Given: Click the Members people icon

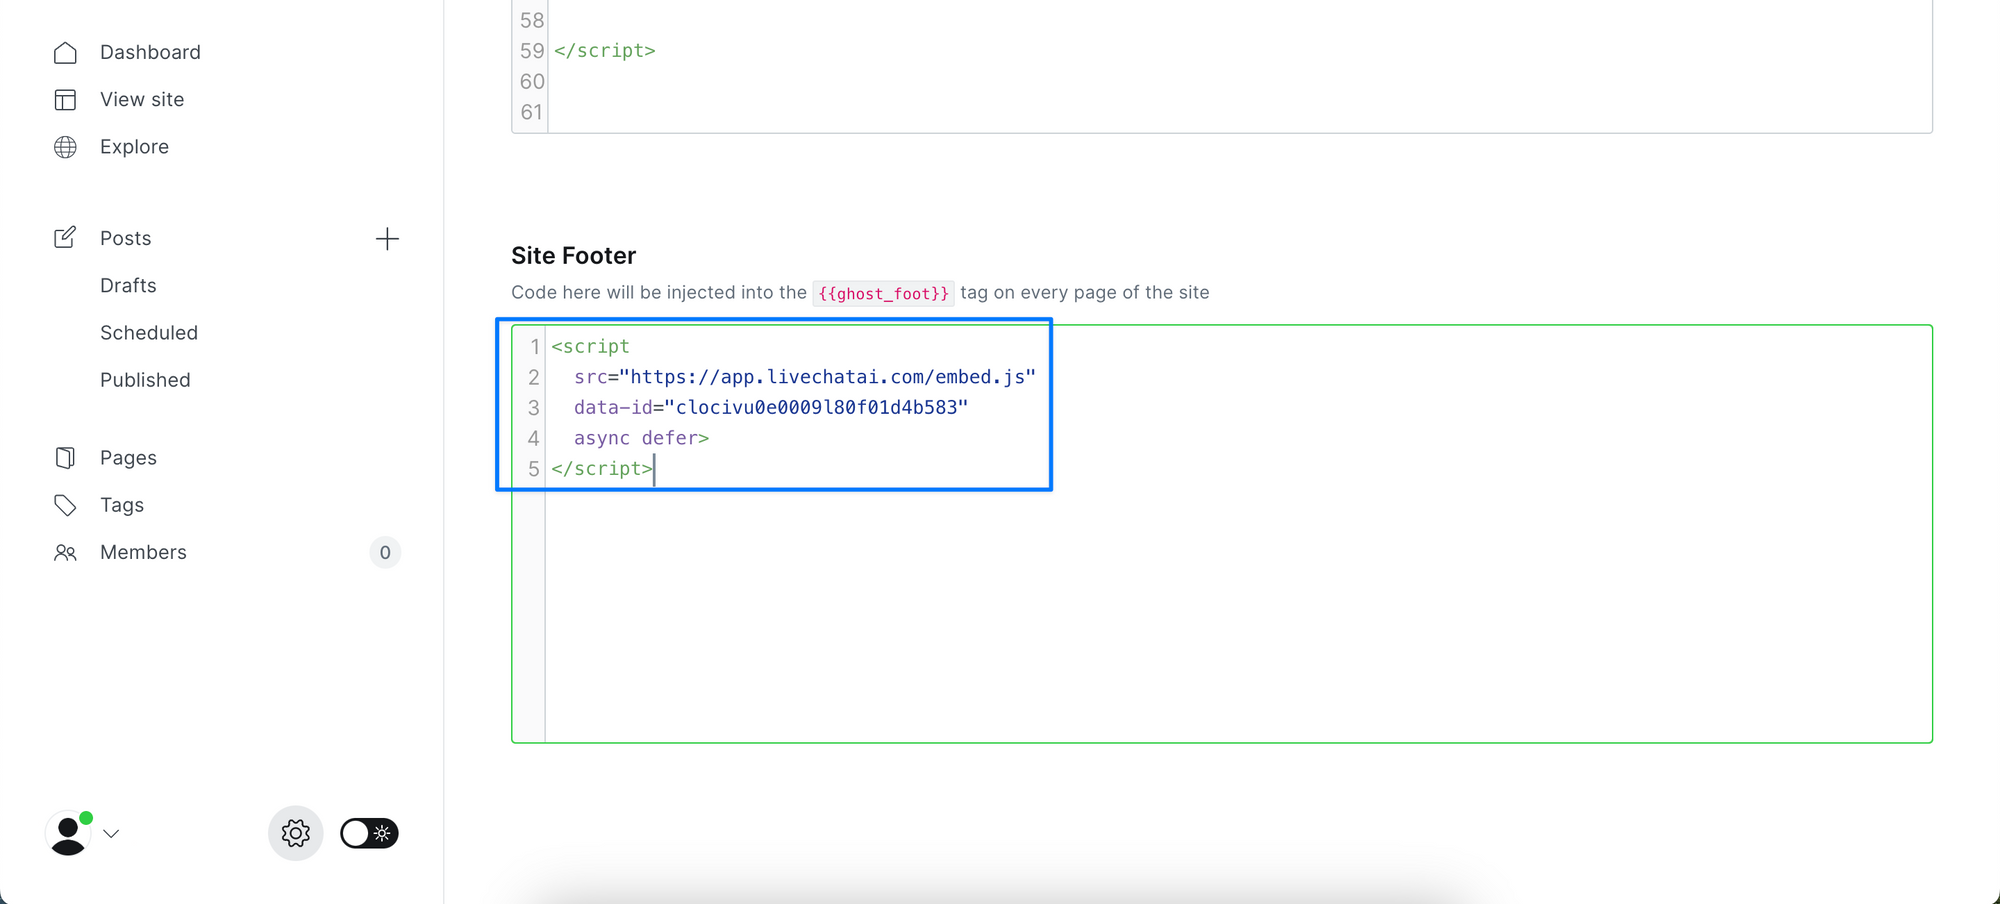Looking at the screenshot, I should click(x=65, y=552).
